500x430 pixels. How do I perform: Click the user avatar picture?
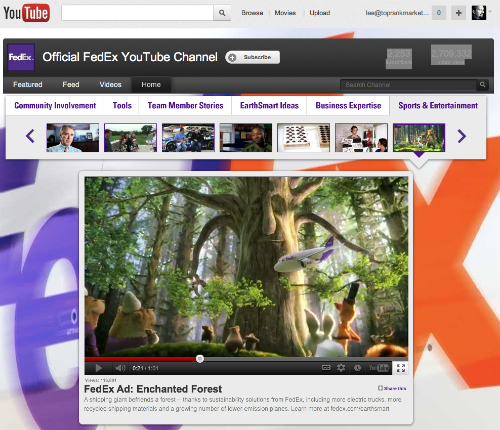pos(479,13)
